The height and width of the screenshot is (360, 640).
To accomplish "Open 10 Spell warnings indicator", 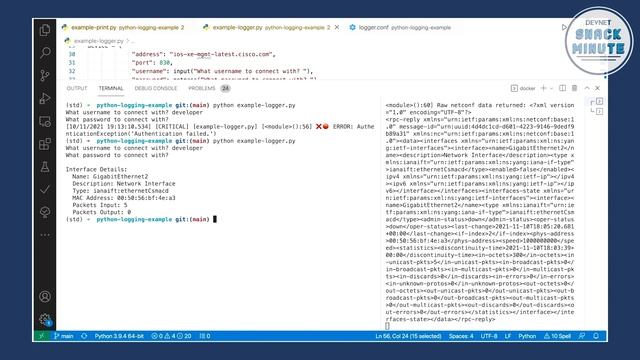I will [x=557, y=336].
